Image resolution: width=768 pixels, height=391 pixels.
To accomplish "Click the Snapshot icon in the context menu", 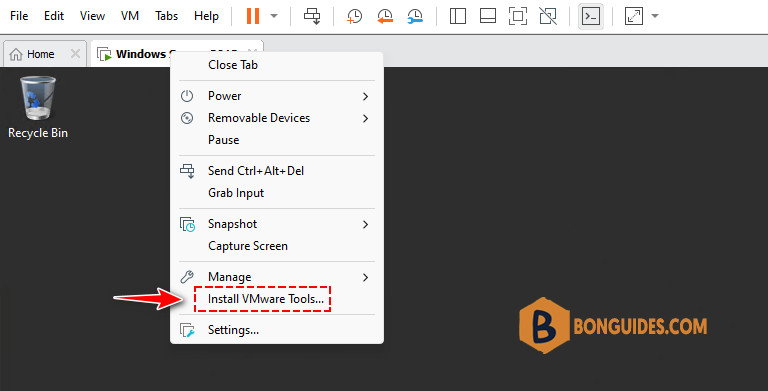I will point(187,224).
